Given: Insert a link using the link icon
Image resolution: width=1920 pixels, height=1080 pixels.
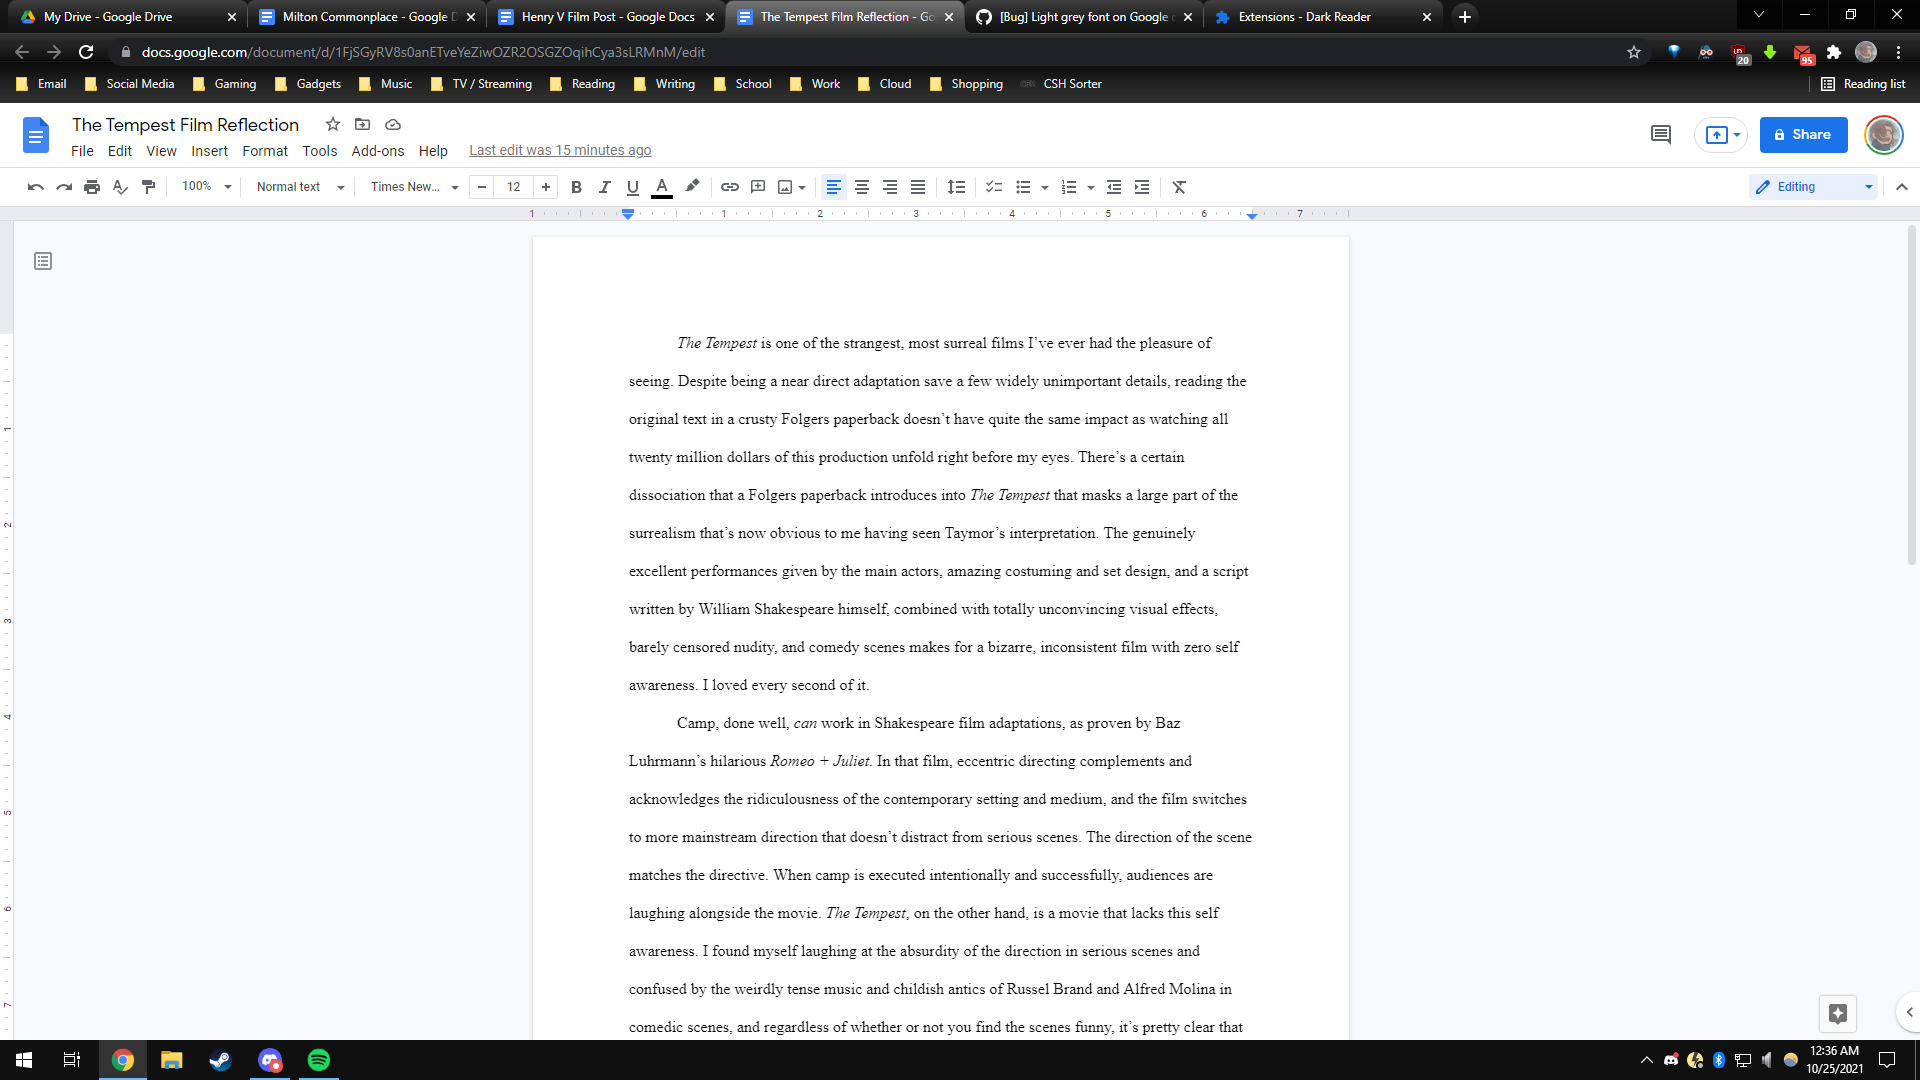Looking at the screenshot, I should [x=729, y=187].
